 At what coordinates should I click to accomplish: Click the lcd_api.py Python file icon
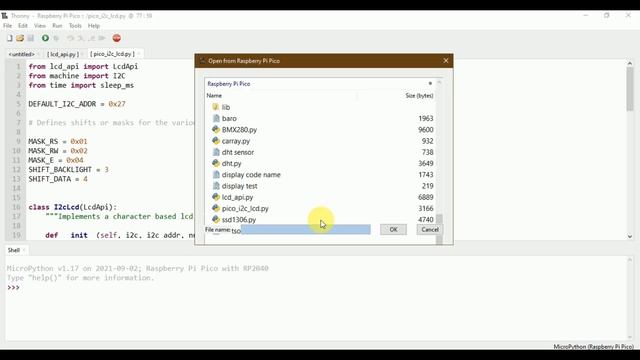[216, 197]
